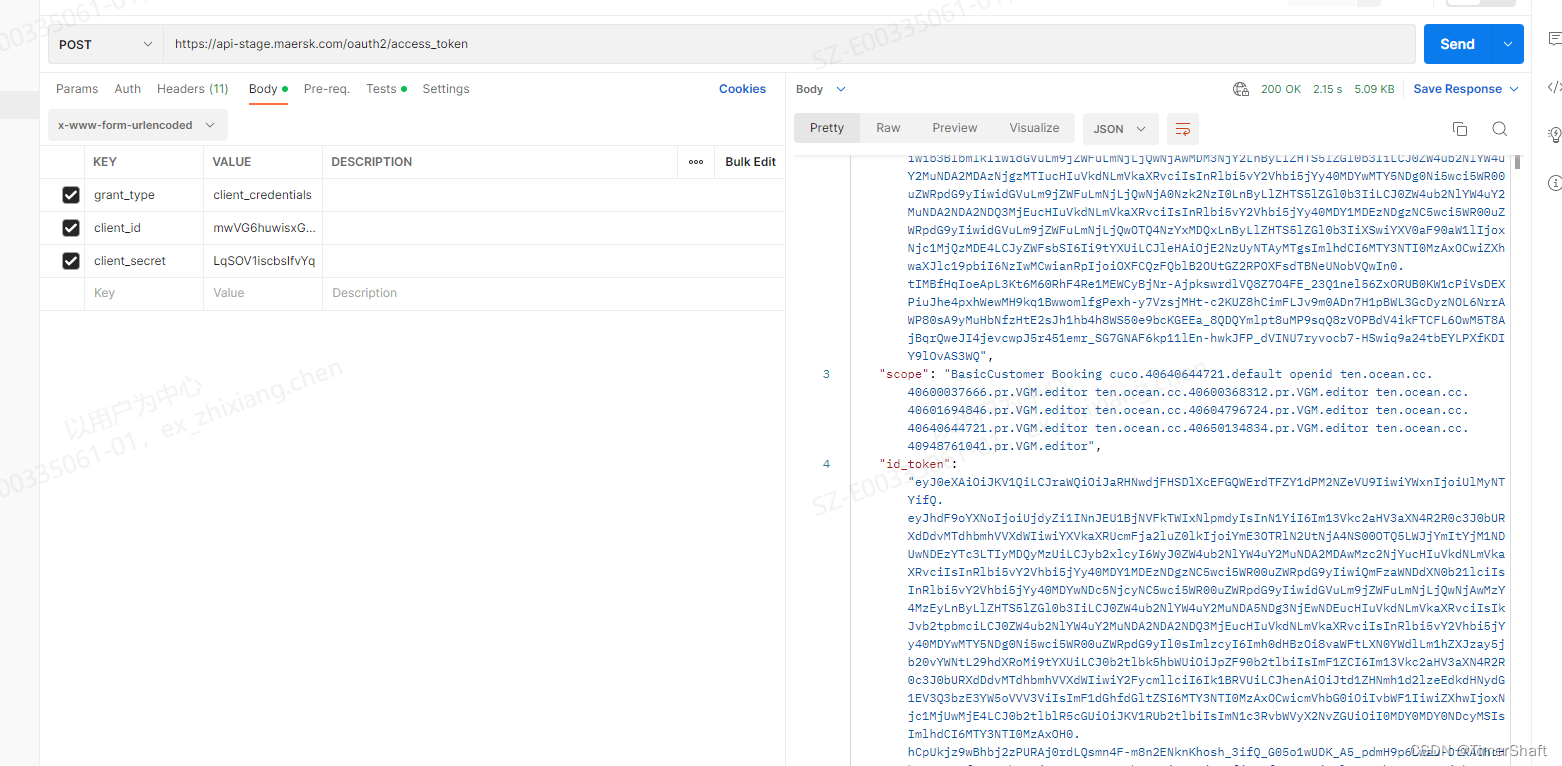This screenshot has width=1562, height=766.
Task: Open the x-www-form-urlencoded body type dropdown
Action: (x=137, y=125)
